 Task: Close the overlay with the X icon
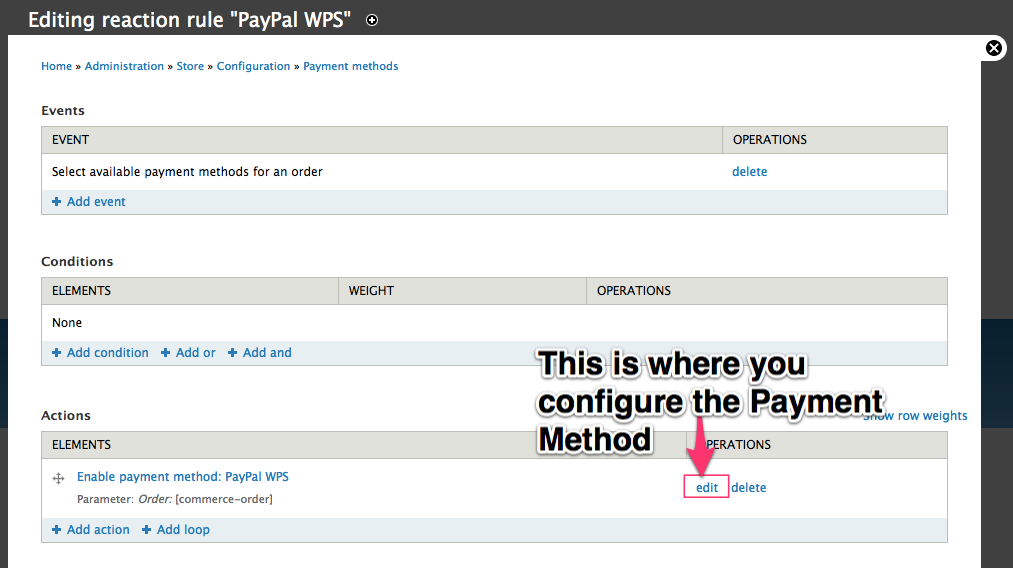(x=994, y=48)
